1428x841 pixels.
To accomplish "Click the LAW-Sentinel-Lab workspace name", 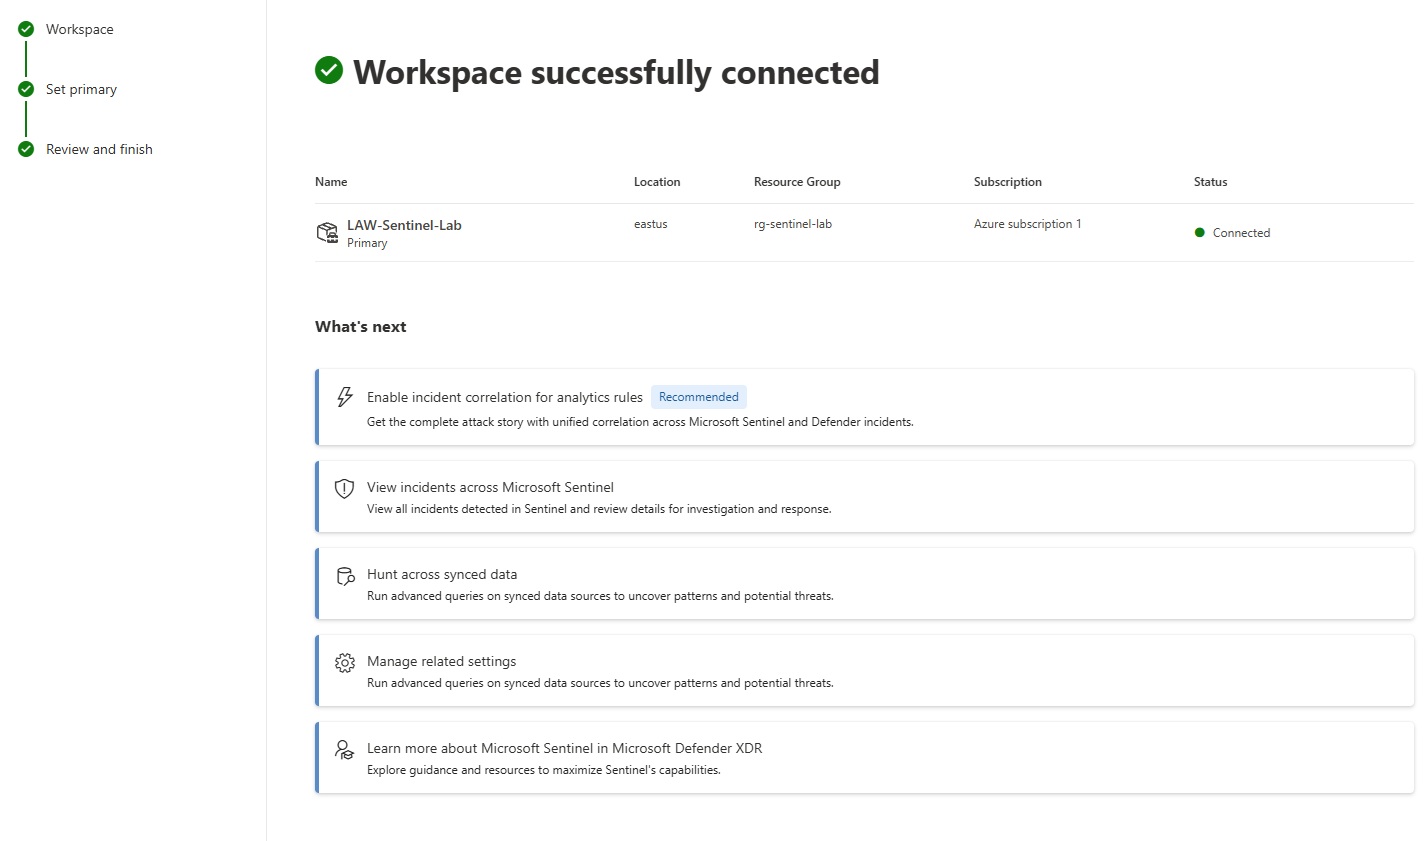I will coord(404,225).
